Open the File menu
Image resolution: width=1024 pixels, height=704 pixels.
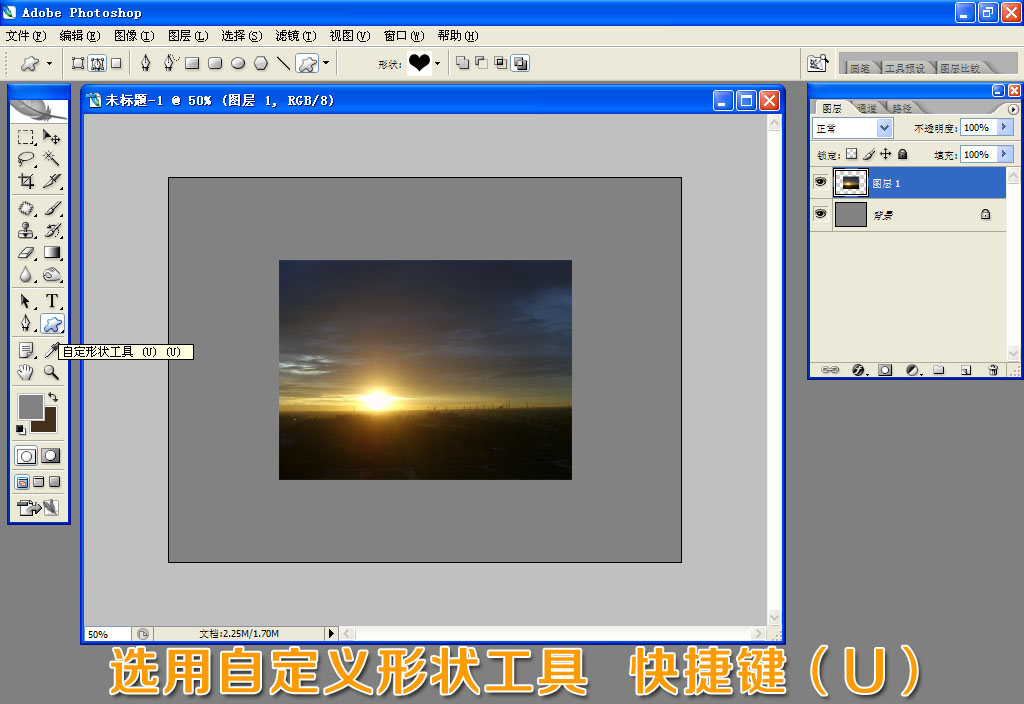26,36
